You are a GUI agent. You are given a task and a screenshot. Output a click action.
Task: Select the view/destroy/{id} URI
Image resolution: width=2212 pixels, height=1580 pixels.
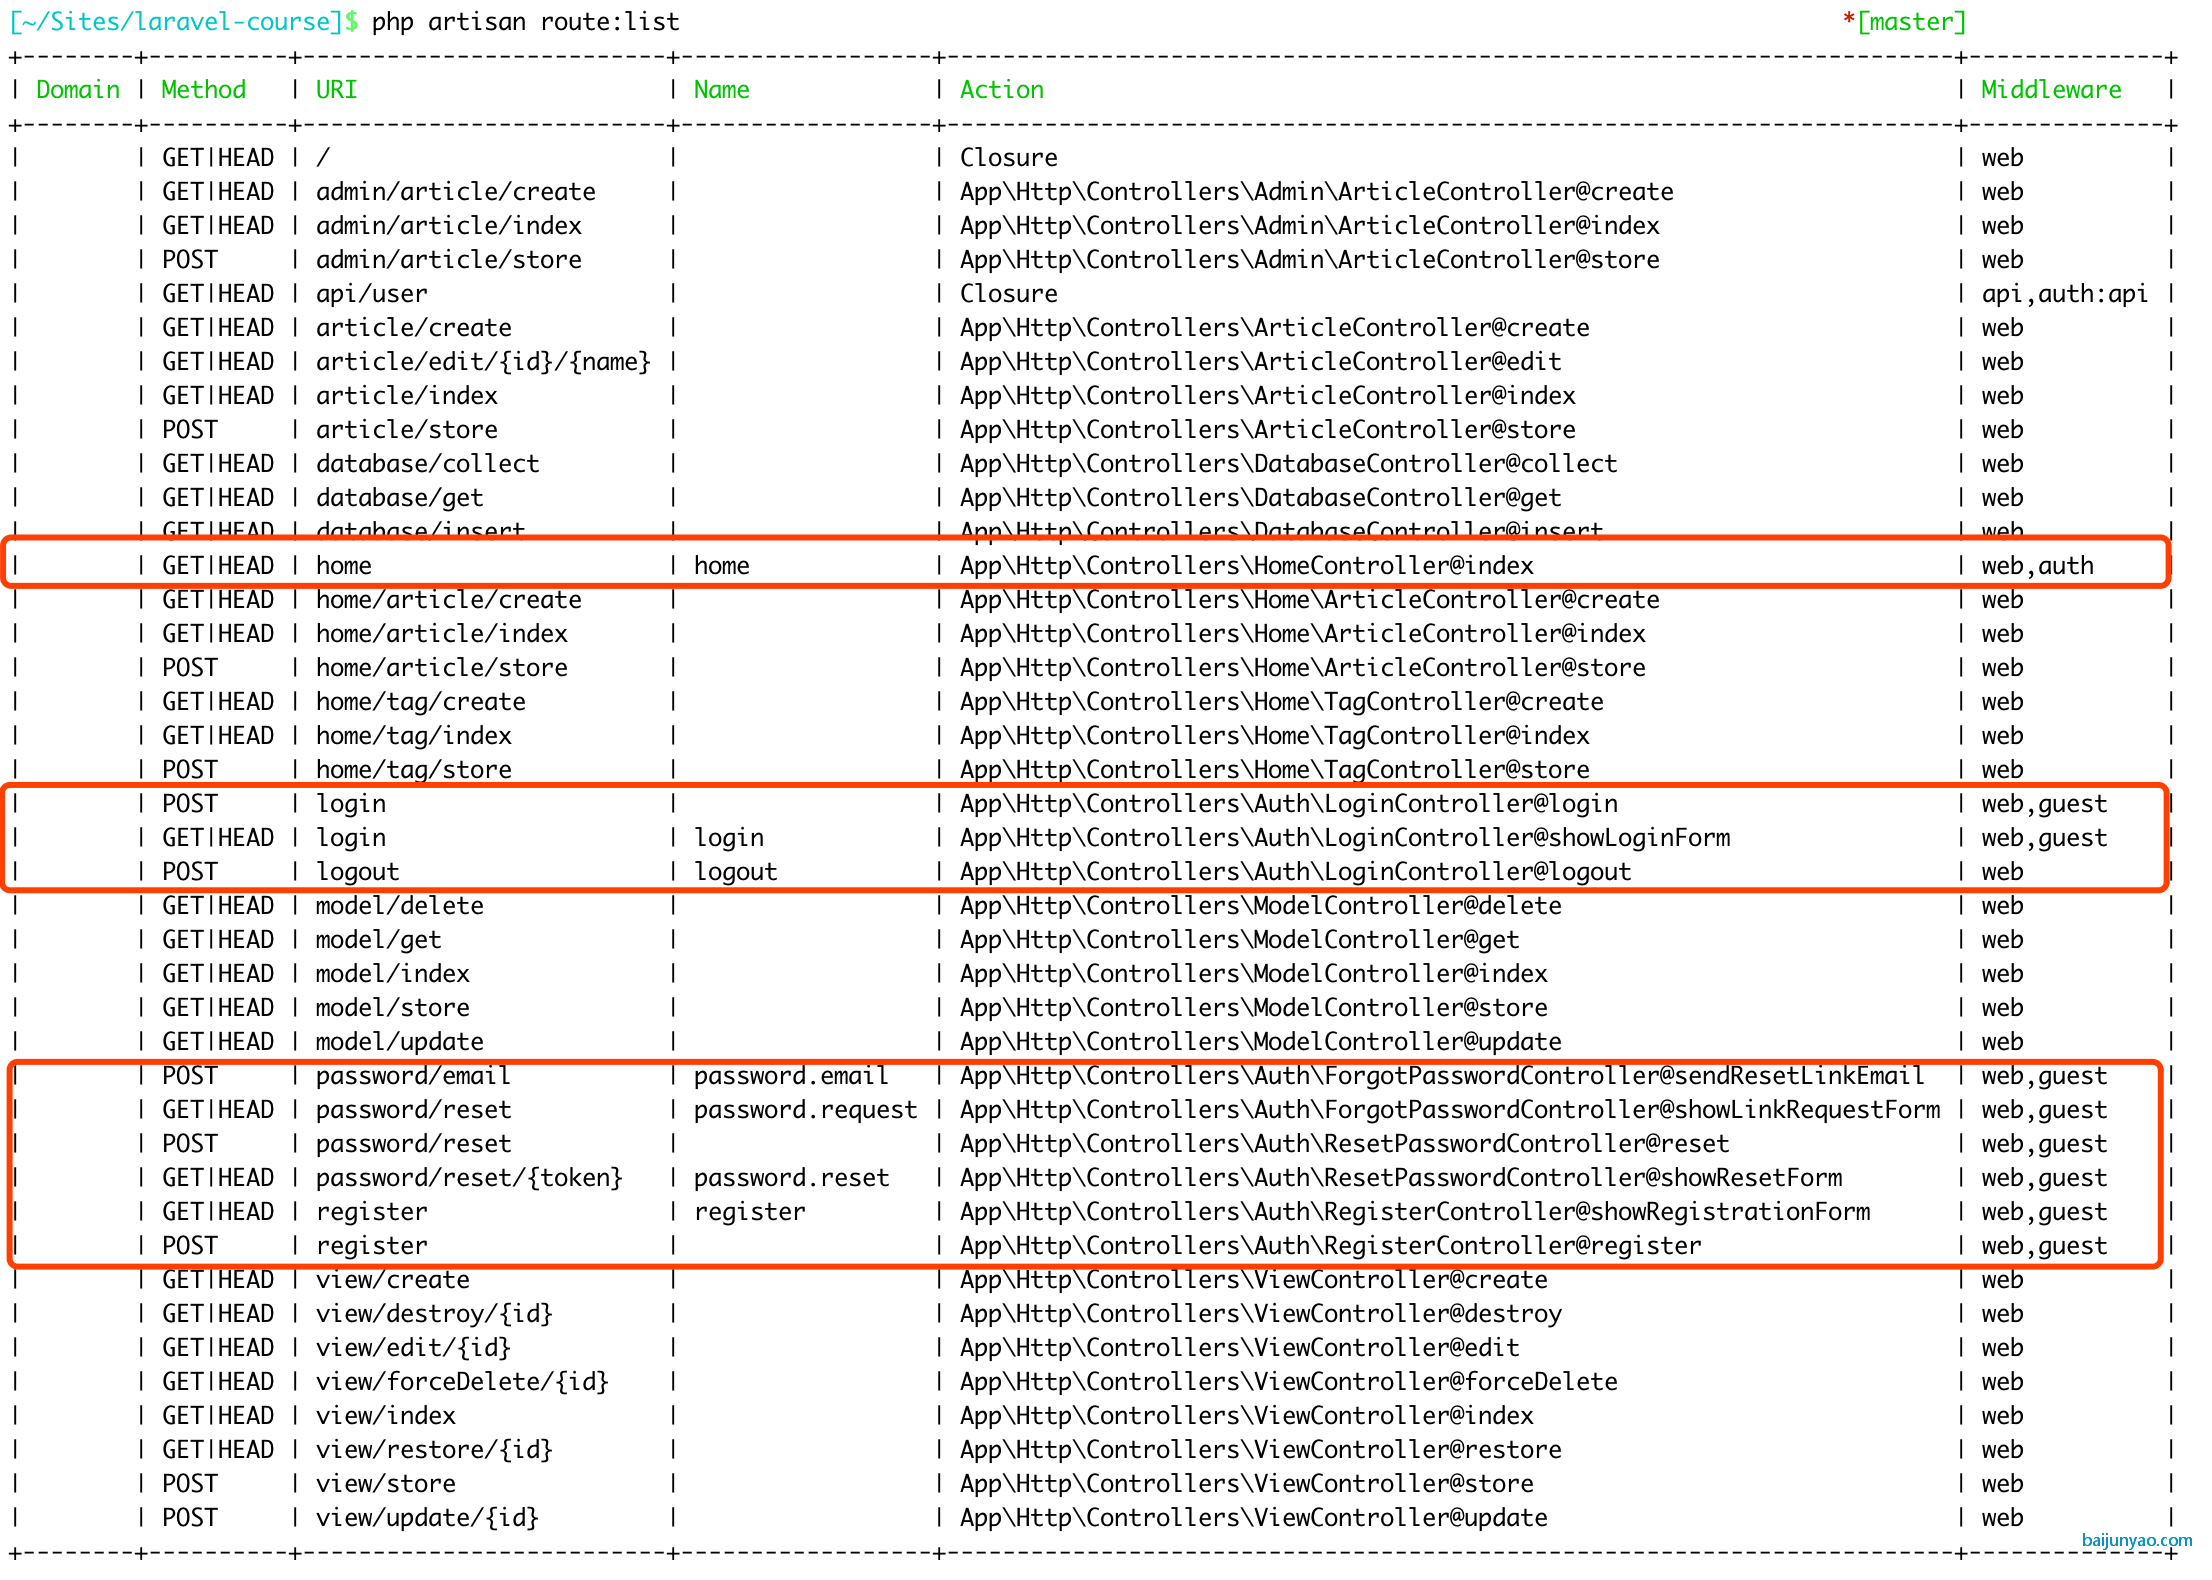[x=434, y=1314]
